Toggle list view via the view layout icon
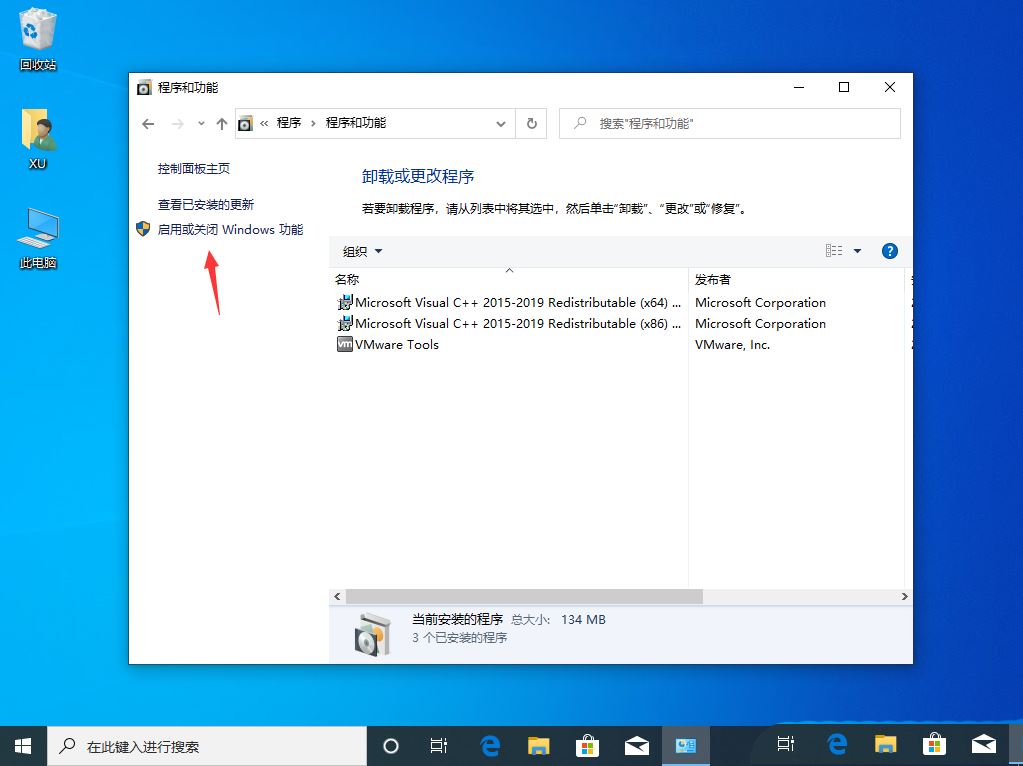Viewport: 1023px width, 766px height. click(x=836, y=250)
